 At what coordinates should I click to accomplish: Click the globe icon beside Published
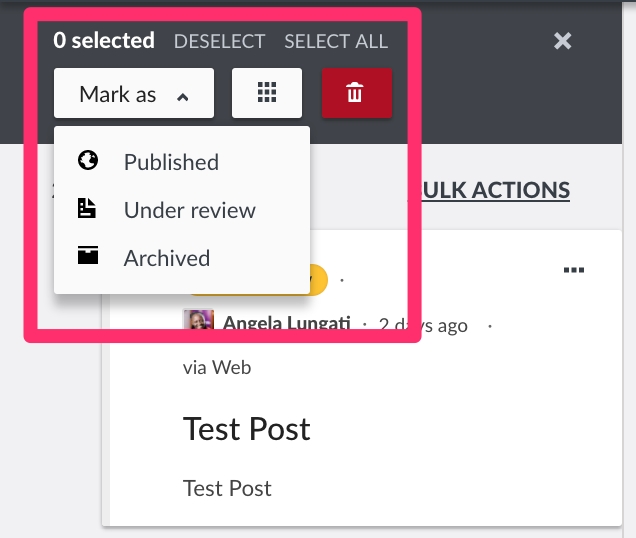tap(88, 161)
